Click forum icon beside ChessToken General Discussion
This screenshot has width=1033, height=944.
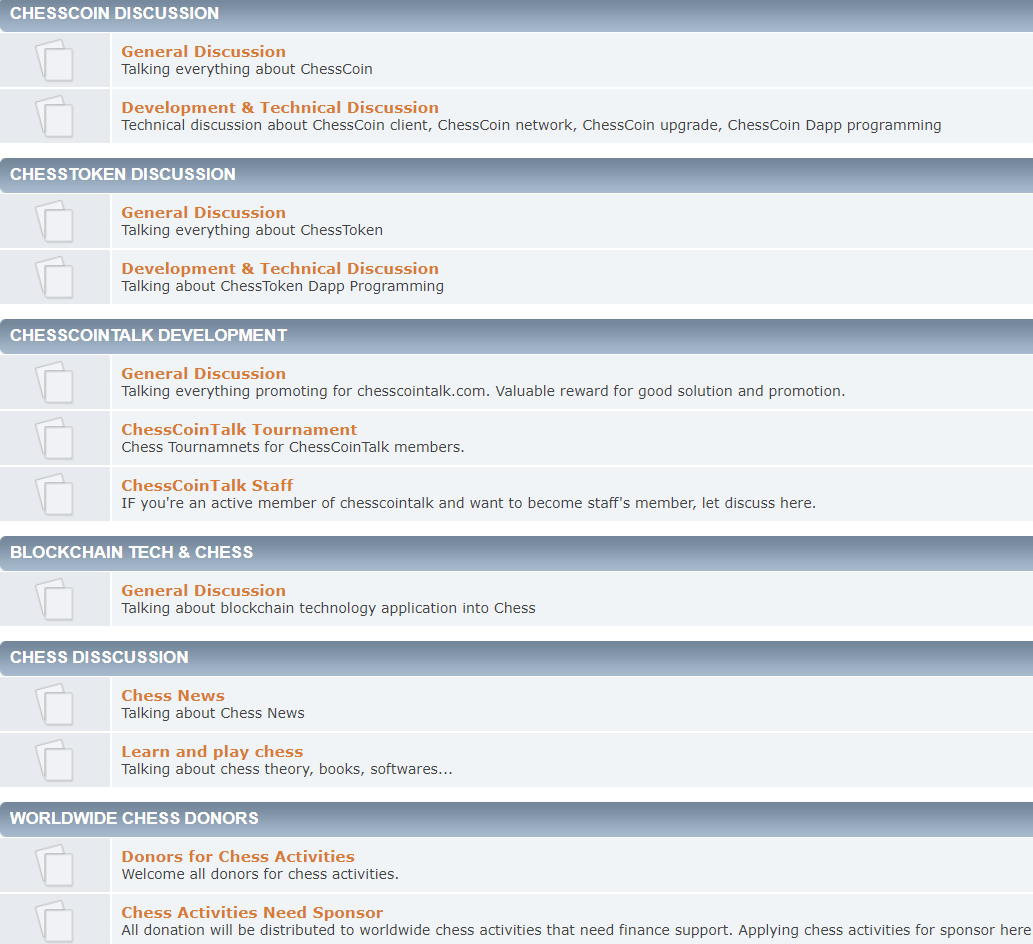click(x=54, y=221)
